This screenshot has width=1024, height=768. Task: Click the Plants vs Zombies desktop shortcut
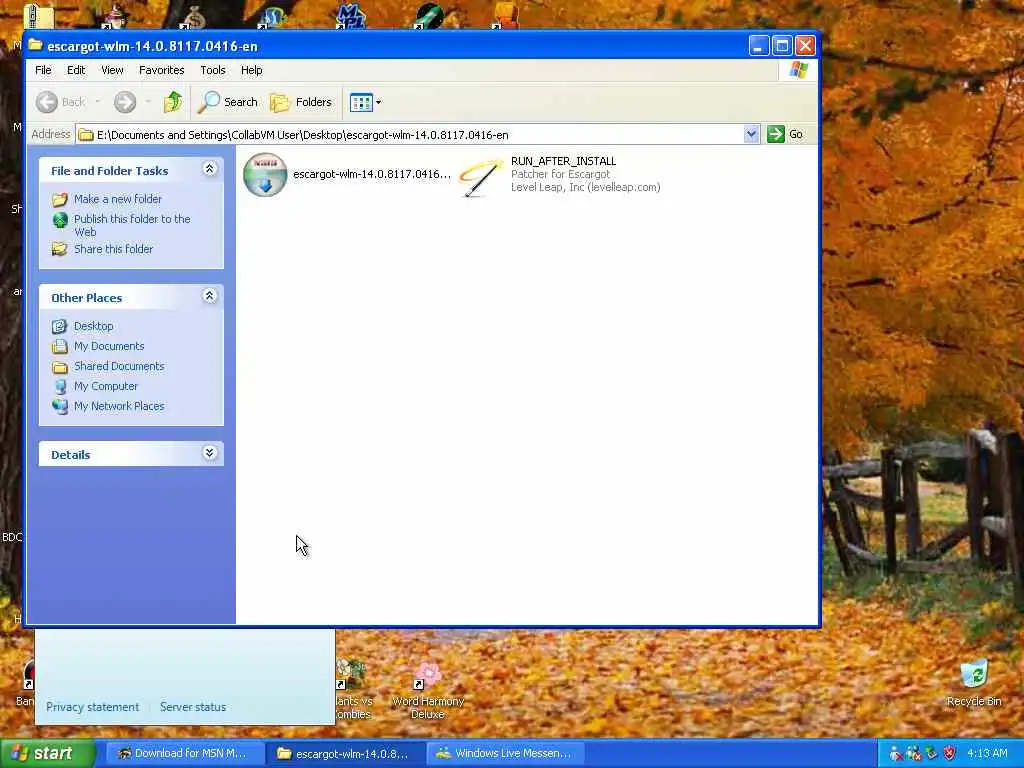(x=353, y=690)
